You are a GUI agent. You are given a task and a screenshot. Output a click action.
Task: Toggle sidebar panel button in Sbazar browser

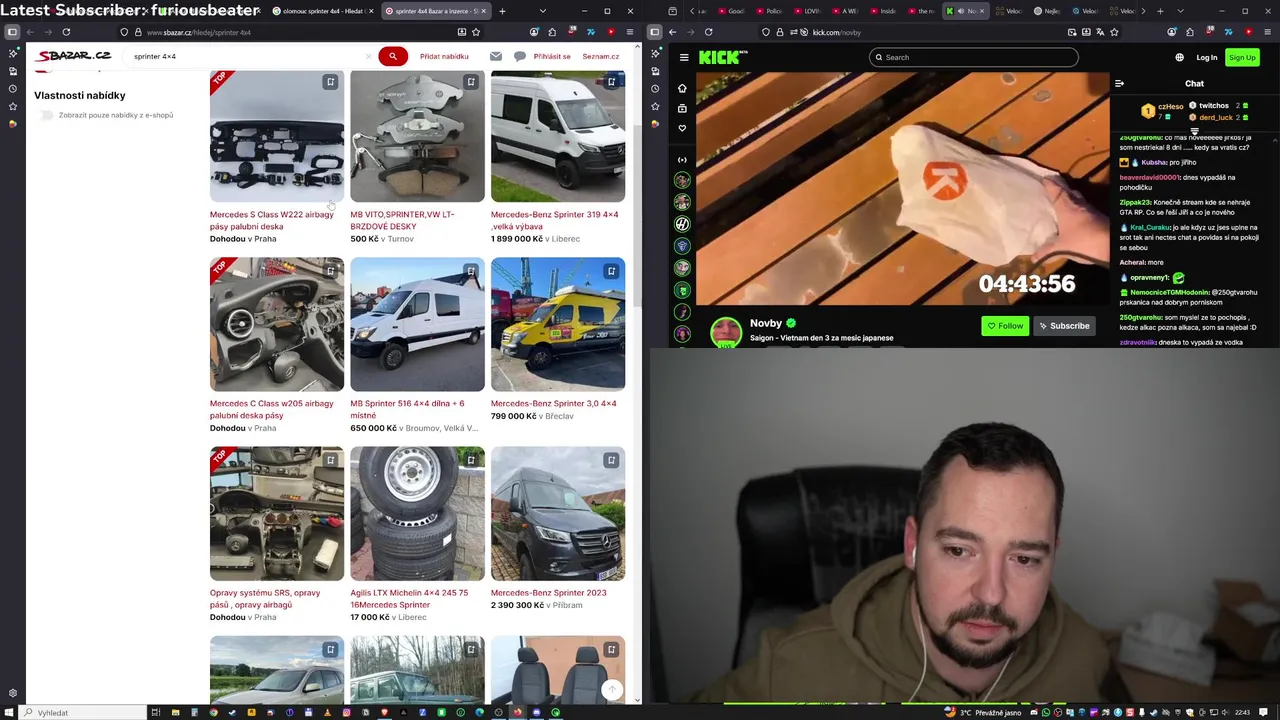[x=12, y=32]
